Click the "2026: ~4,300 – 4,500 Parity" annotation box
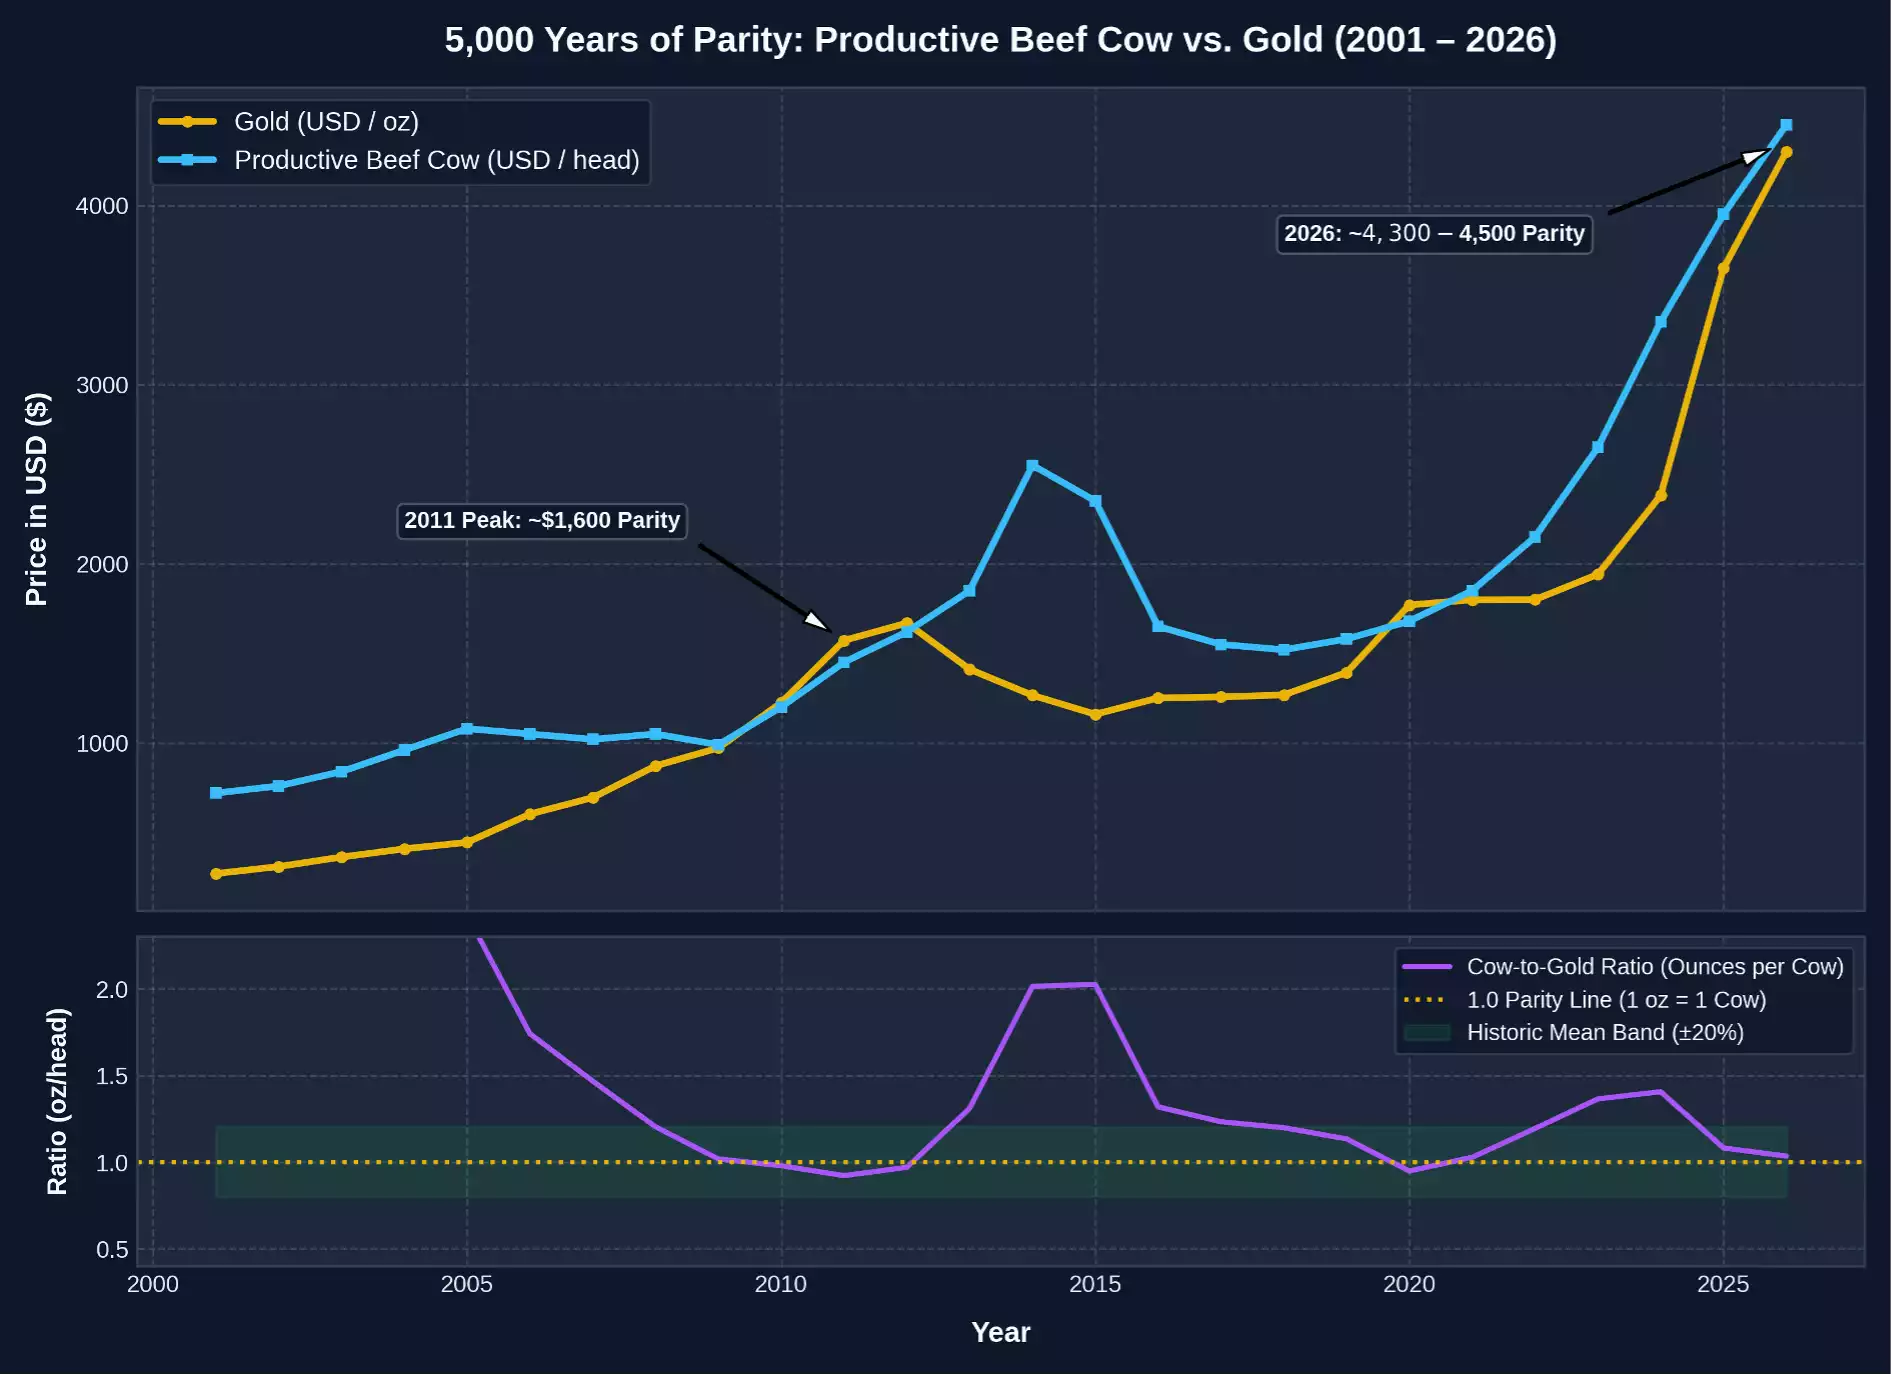 click(1434, 234)
